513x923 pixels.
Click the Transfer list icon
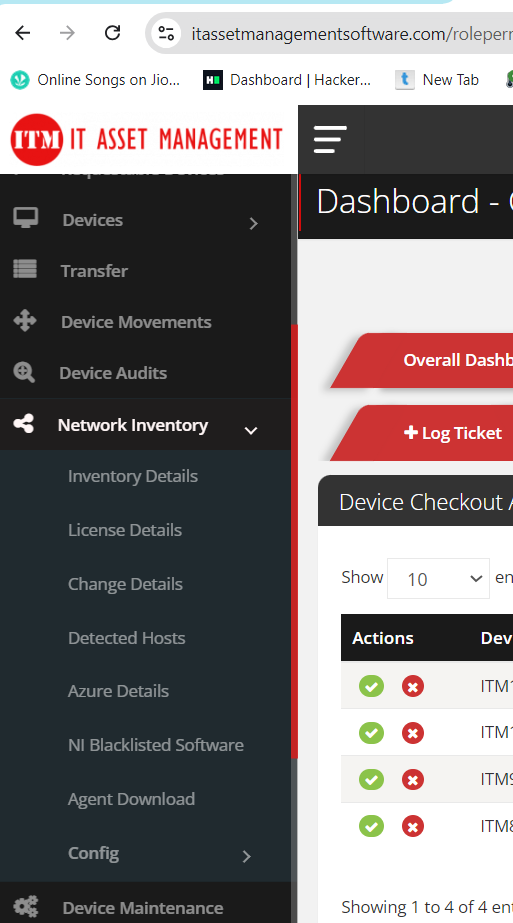coord(25,270)
